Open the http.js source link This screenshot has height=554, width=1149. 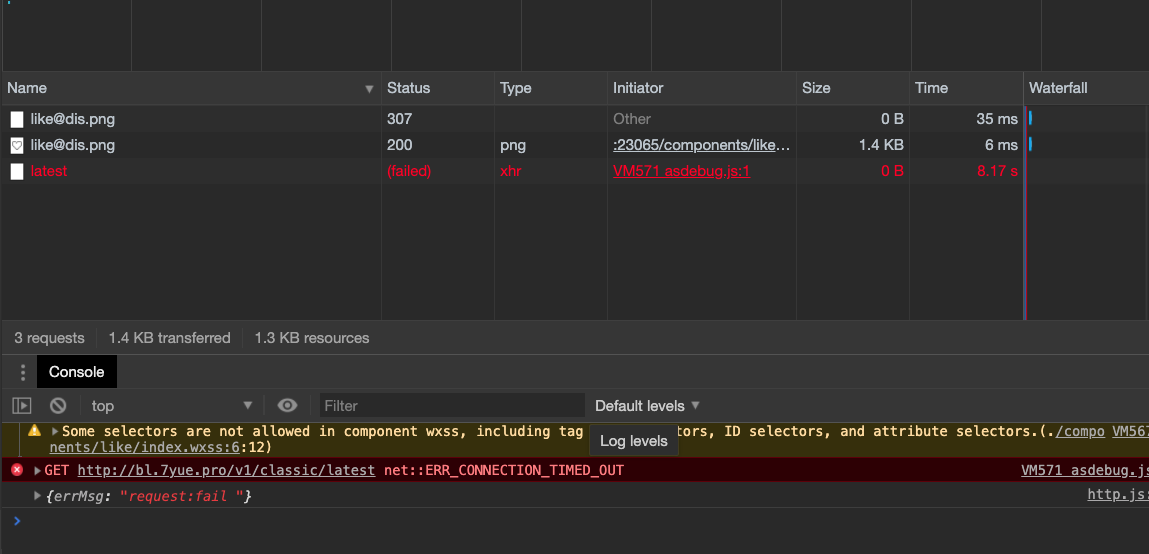click(x=1117, y=495)
